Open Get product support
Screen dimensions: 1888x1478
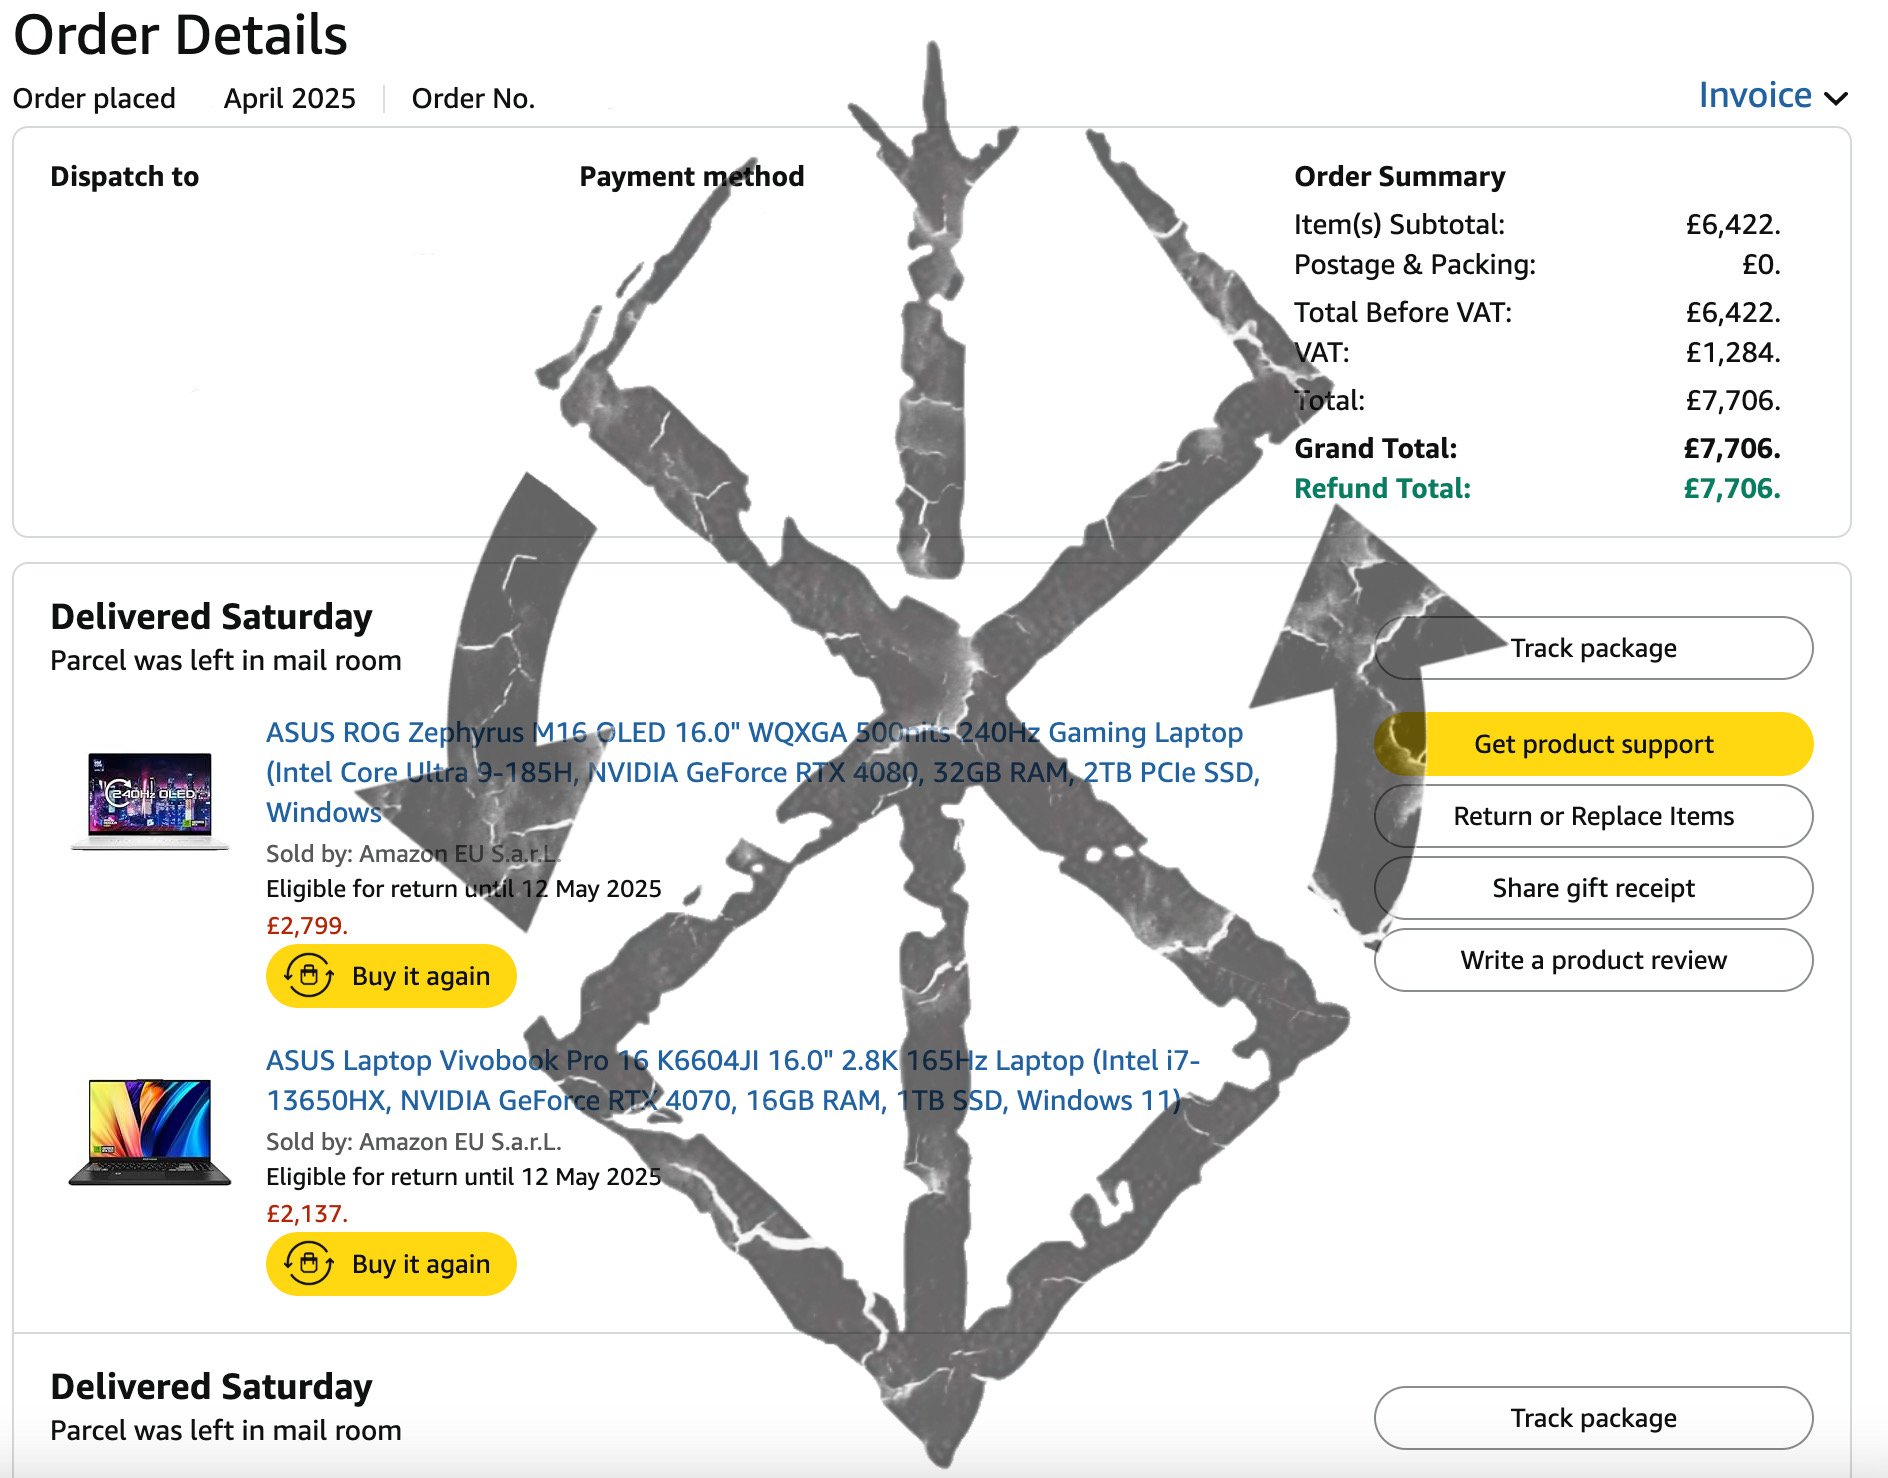[x=1593, y=744]
